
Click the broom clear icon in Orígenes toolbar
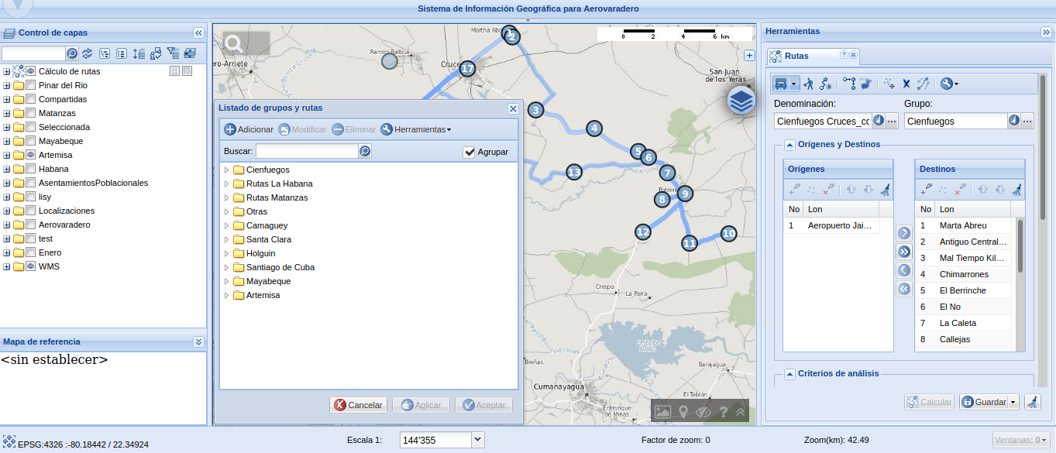887,189
